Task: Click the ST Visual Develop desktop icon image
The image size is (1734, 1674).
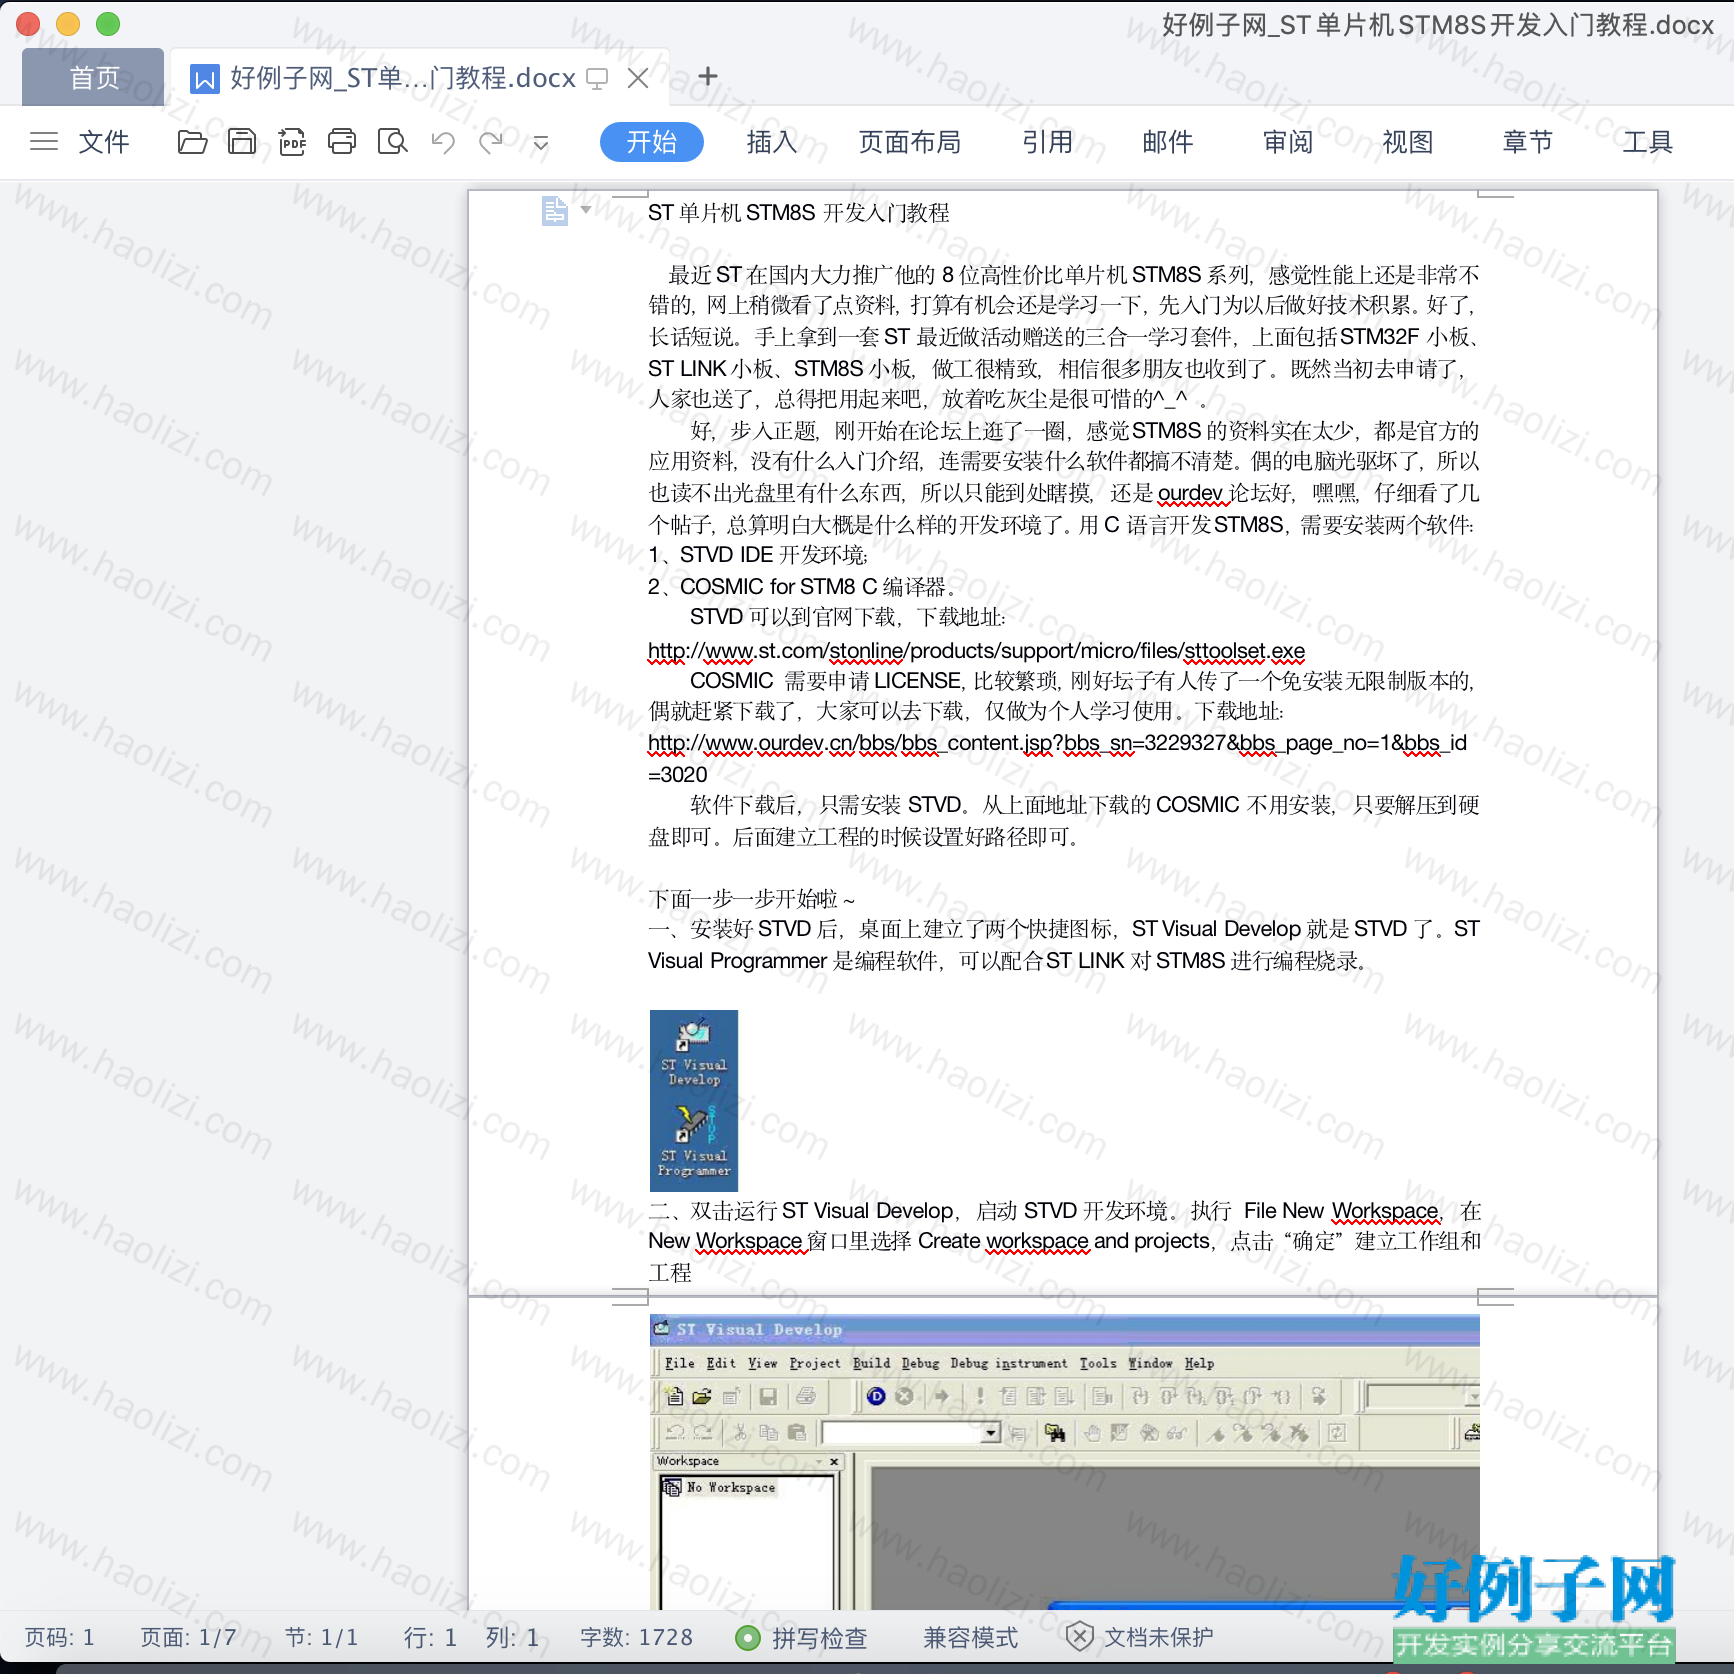Action: point(694,1053)
